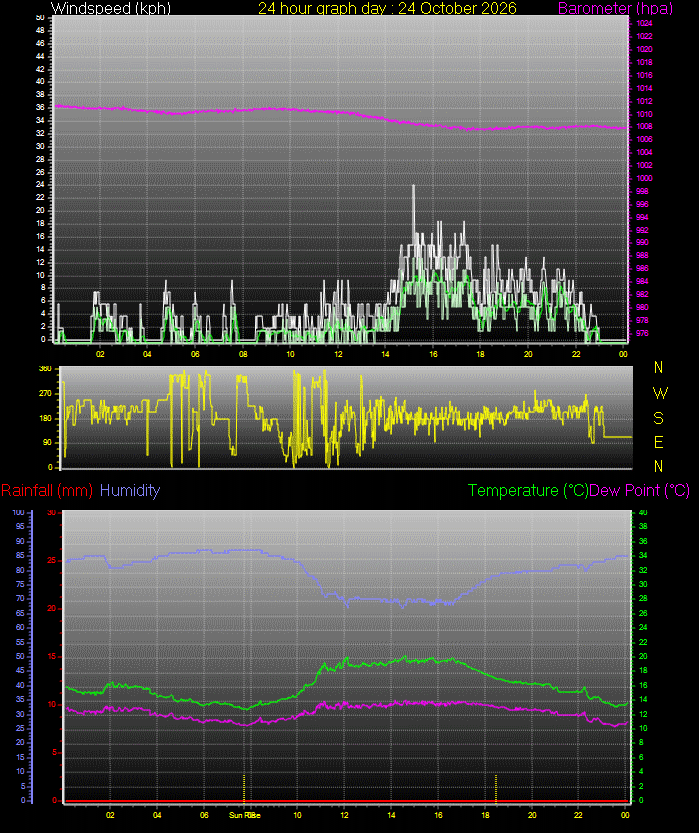Click the "Sun Rise" label on bottom time axis
The height and width of the screenshot is (833, 699).
[x=245, y=815]
